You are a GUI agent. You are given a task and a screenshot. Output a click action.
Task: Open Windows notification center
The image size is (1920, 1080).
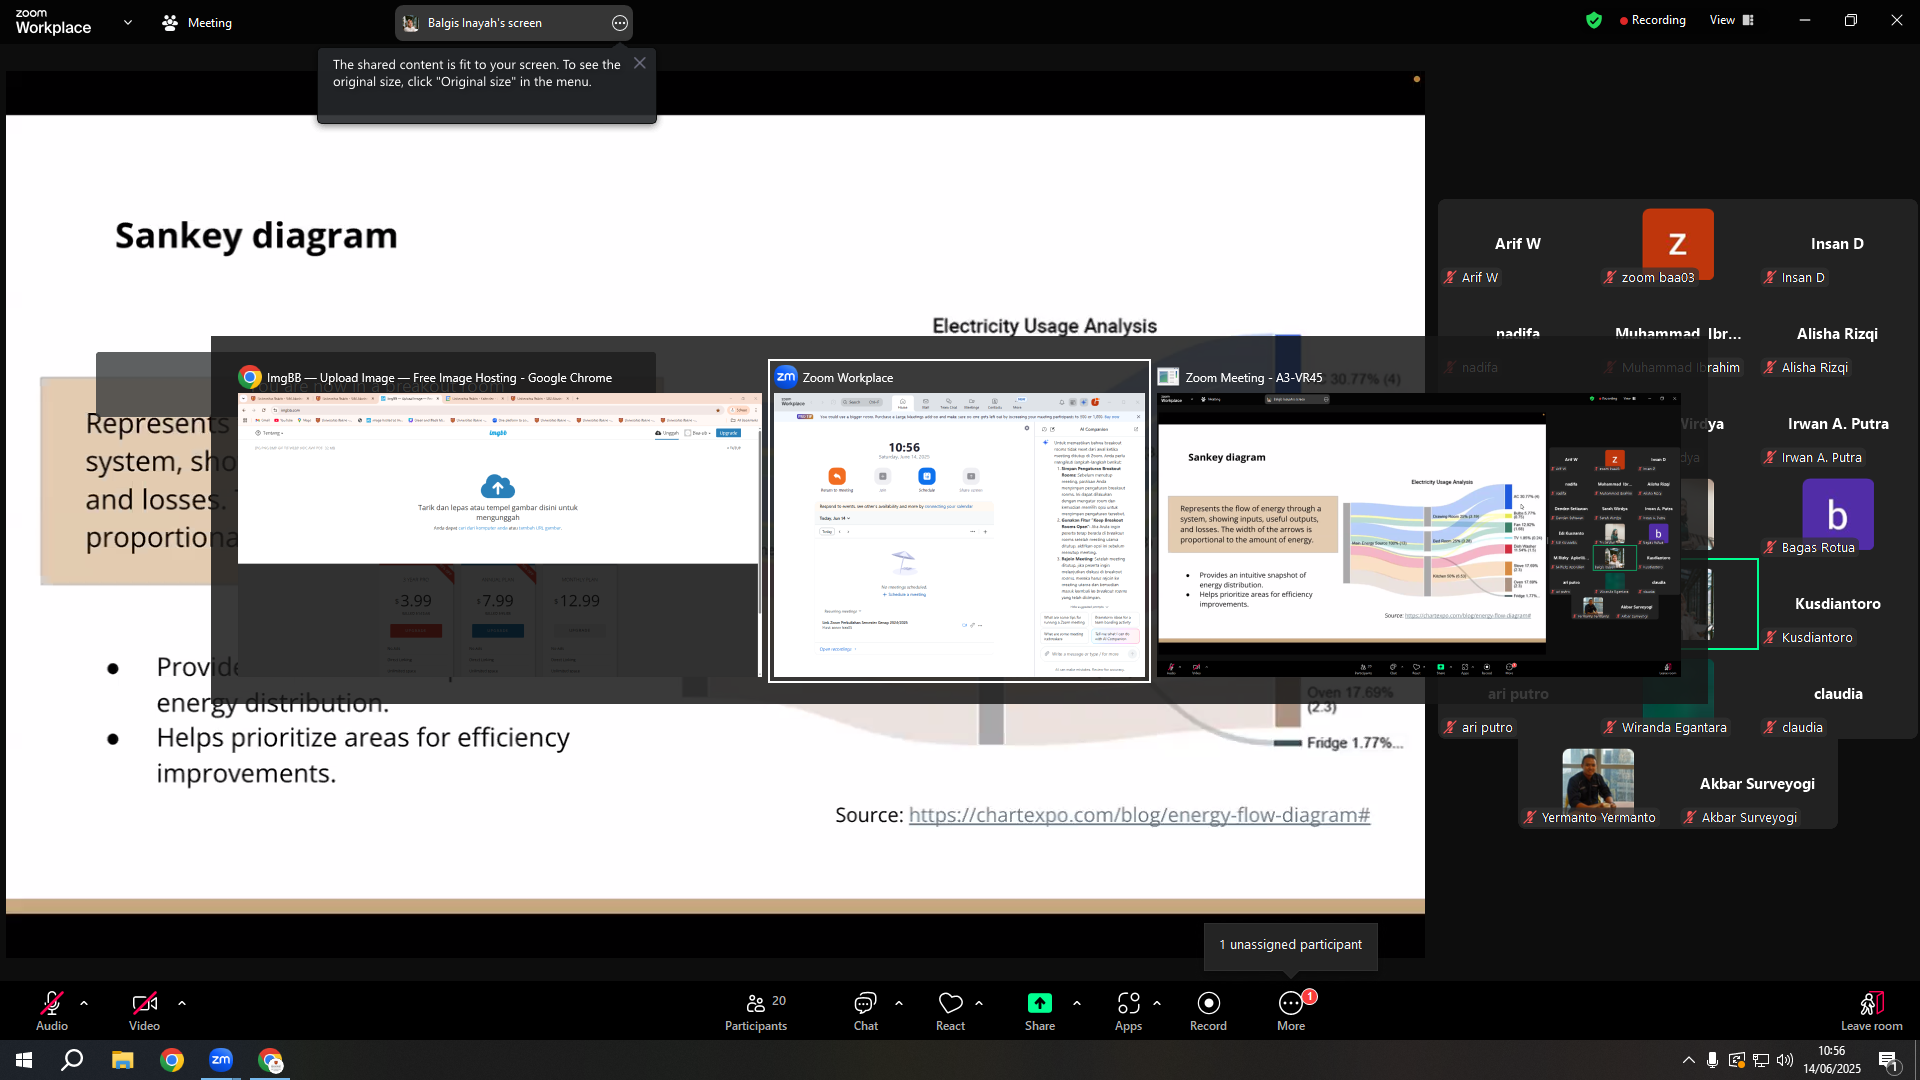click(1889, 1060)
